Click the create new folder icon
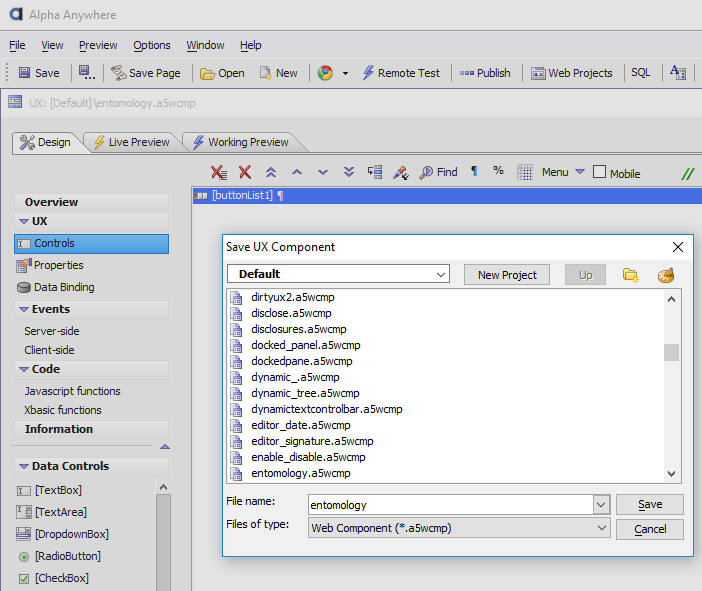The height and width of the screenshot is (591, 702). pos(631,274)
